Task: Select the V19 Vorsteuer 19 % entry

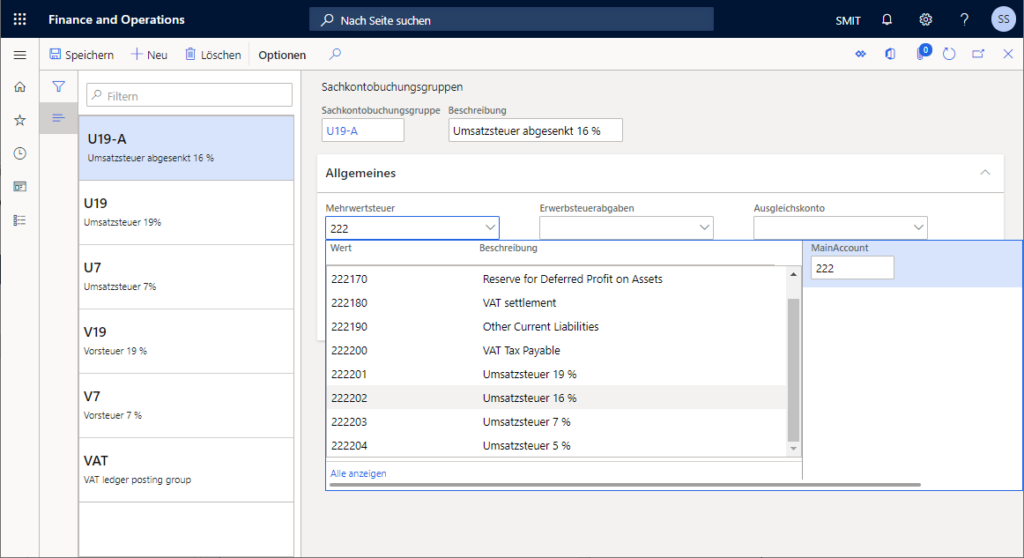Action: click(x=186, y=341)
